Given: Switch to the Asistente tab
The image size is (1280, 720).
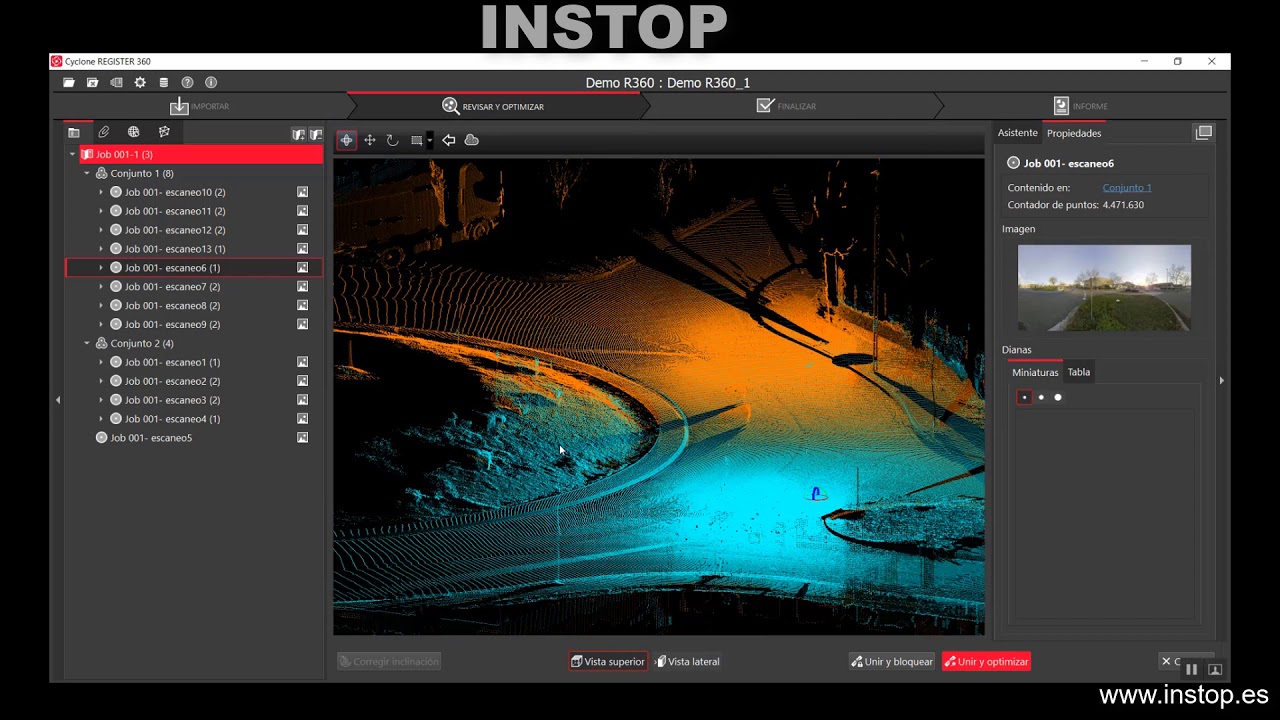Looking at the screenshot, I should tap(1018, 133).
